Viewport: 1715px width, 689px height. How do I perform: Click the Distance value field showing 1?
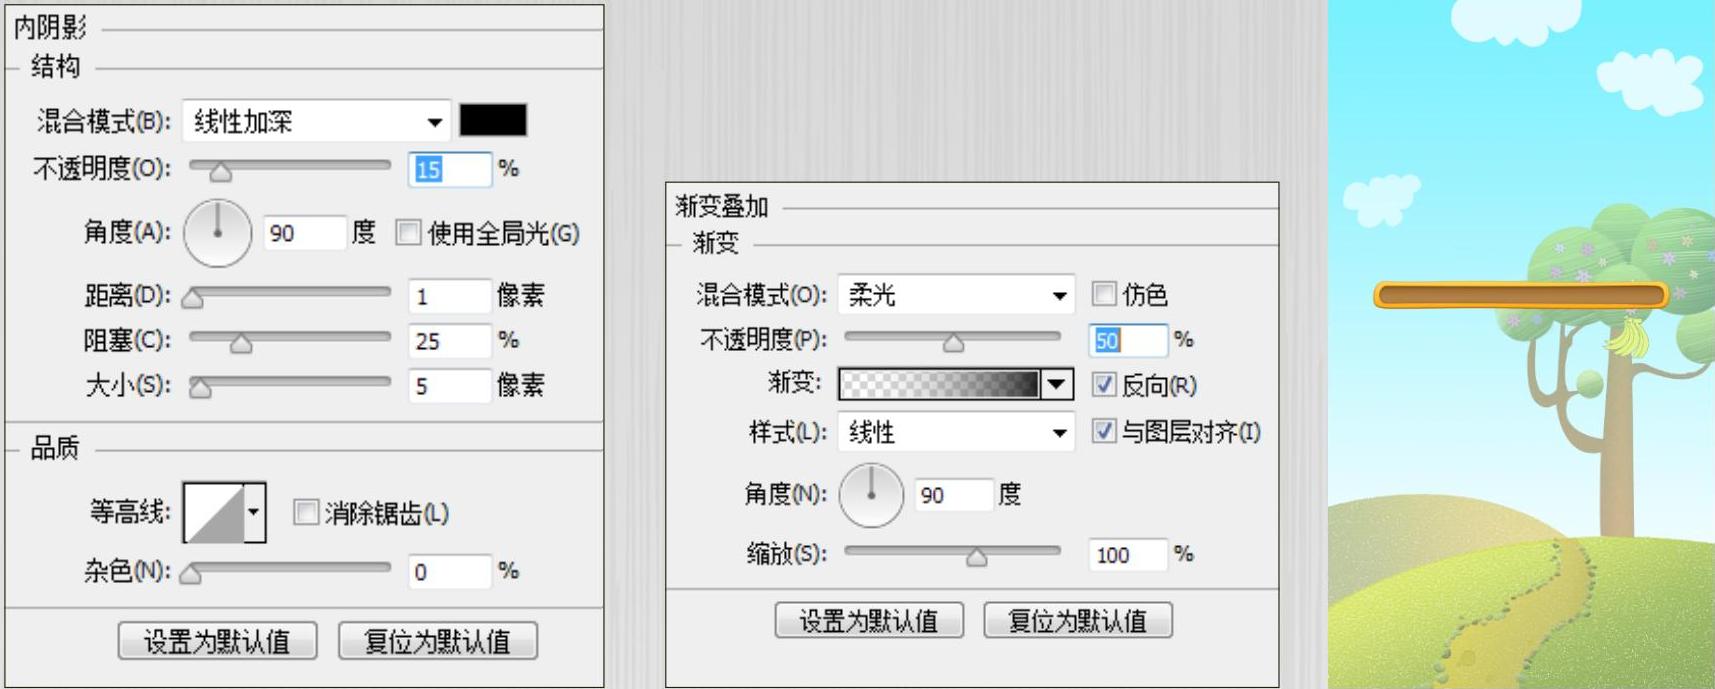(x=450, y=296)
